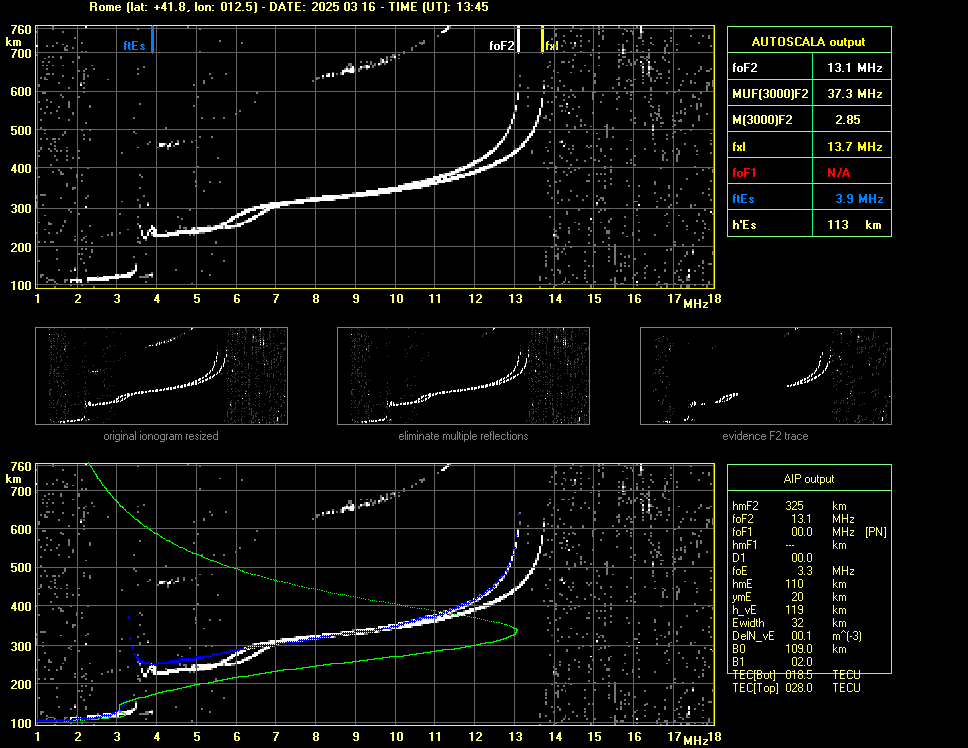The image size is (968, 748).
Task: Select the 'AIP output' panel header
Action: 809,479
